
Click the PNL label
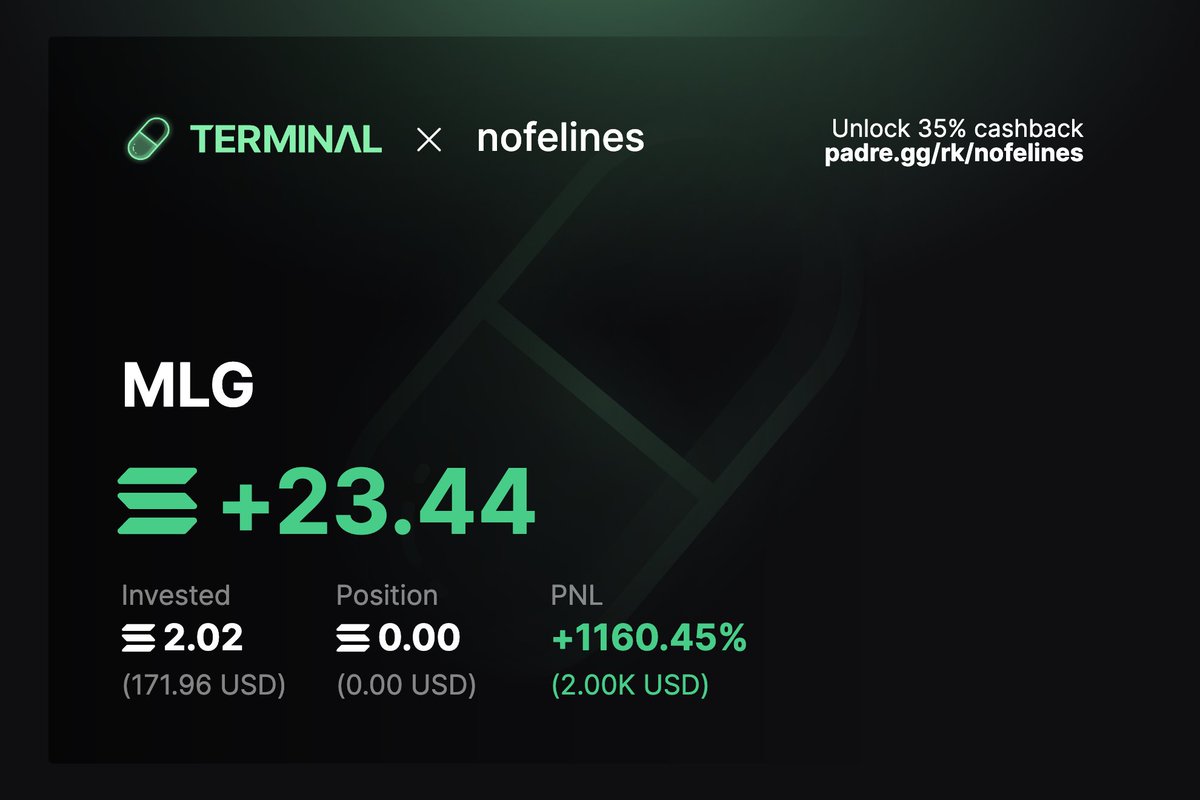(x=578, y=595)
